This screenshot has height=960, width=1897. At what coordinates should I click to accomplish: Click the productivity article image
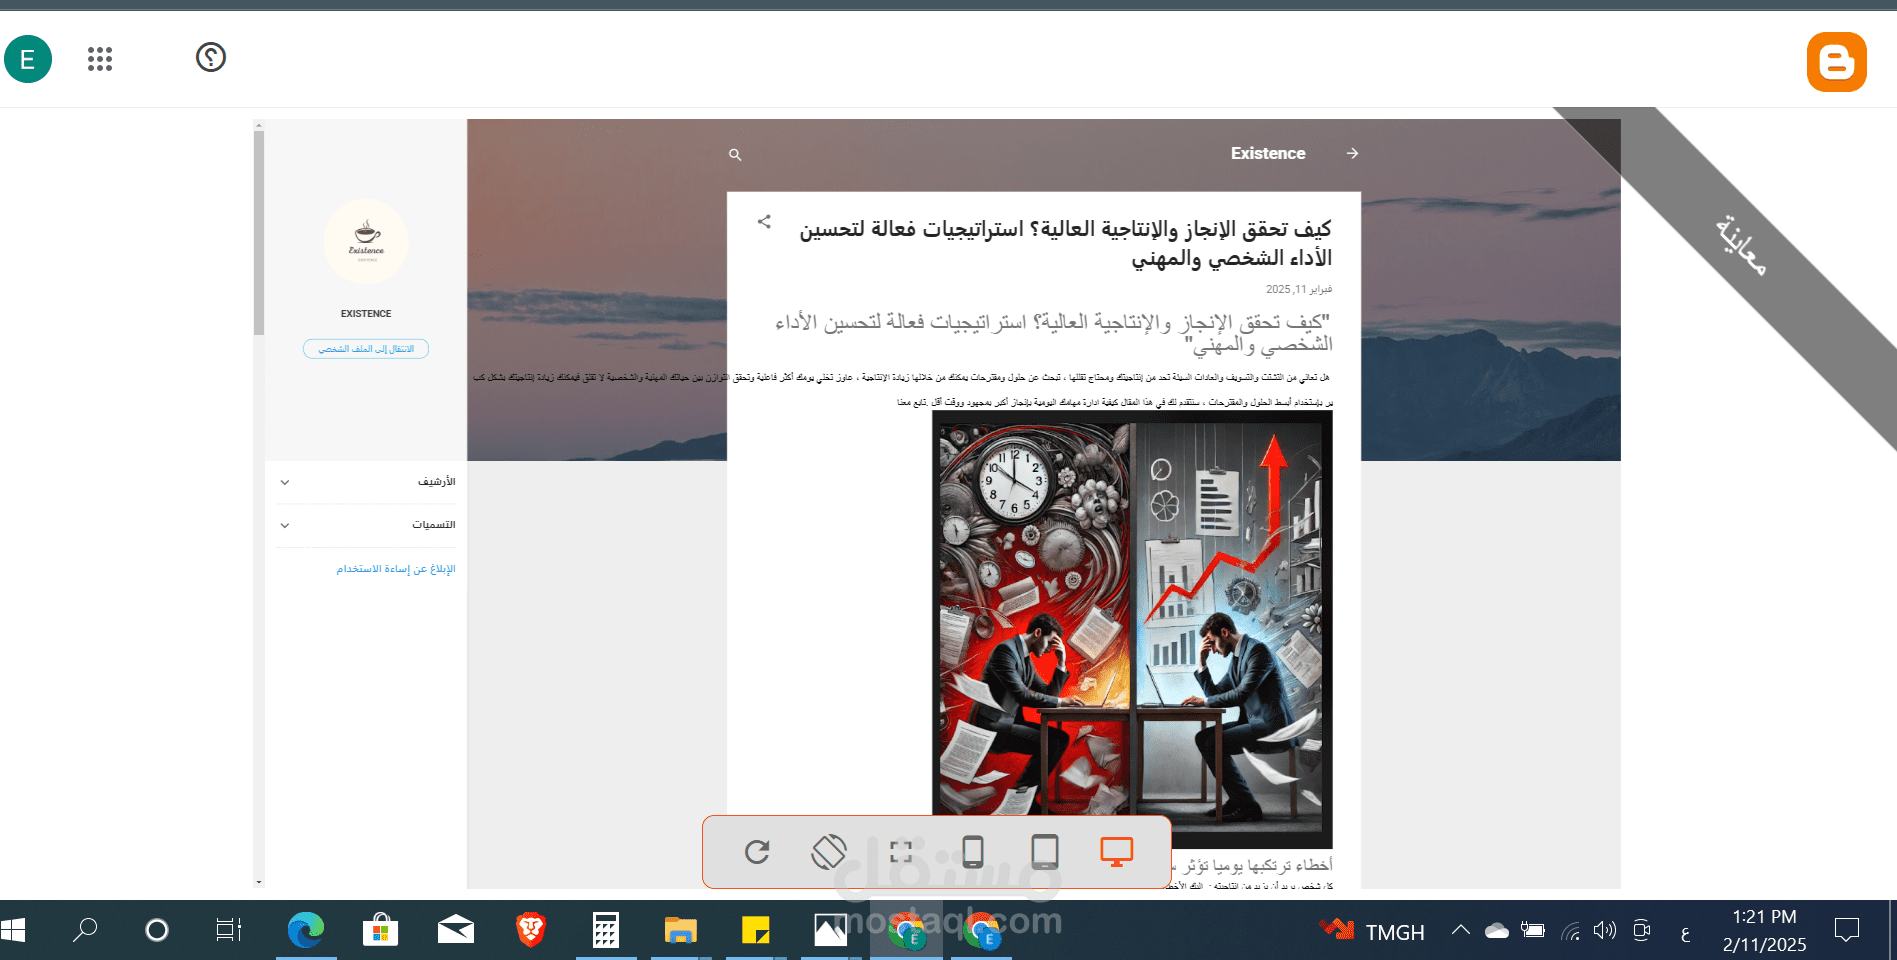pos(1132,629)
